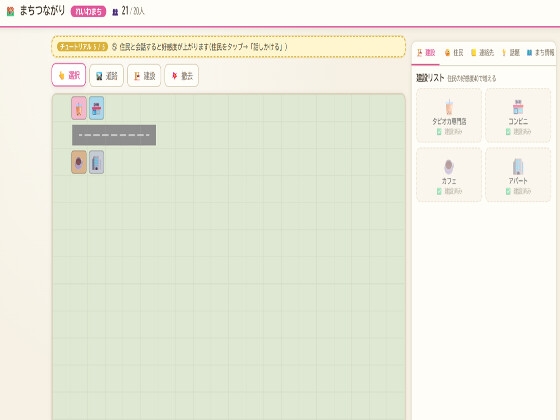Click the 21/20人 population count
560x420 pixels.
click(x=133, y=11)
